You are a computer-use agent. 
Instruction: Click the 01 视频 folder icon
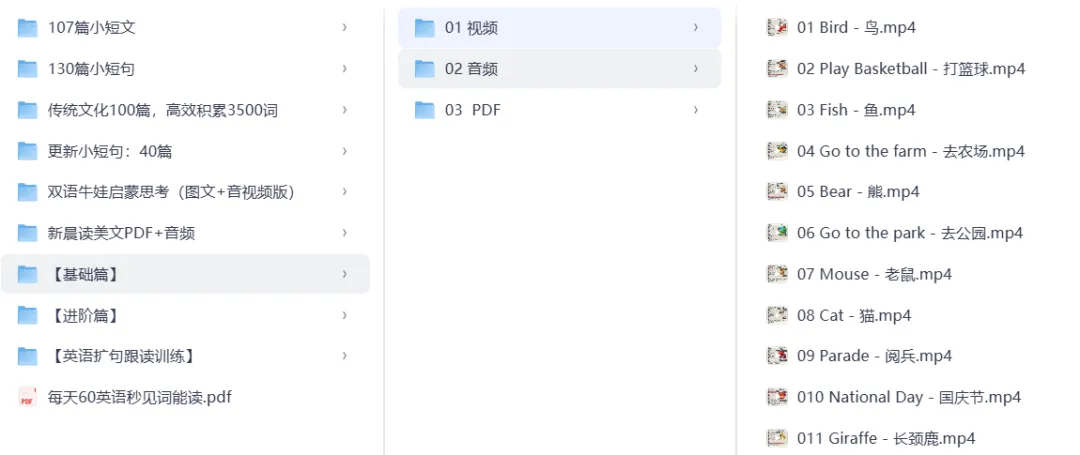(x=424, y=28)
